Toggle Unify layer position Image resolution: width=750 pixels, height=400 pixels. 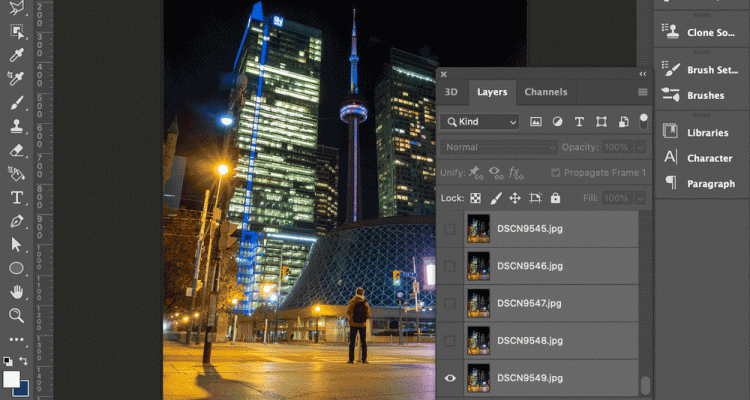476,172
